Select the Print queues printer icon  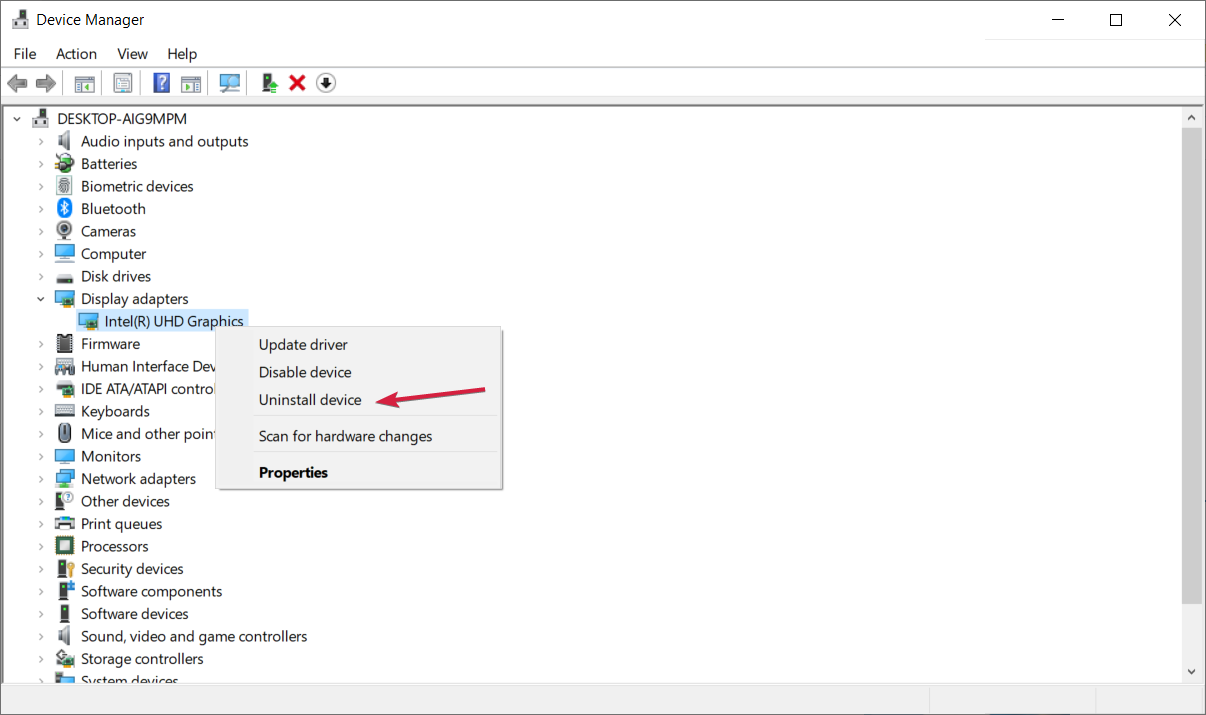[x=65, y=524]
